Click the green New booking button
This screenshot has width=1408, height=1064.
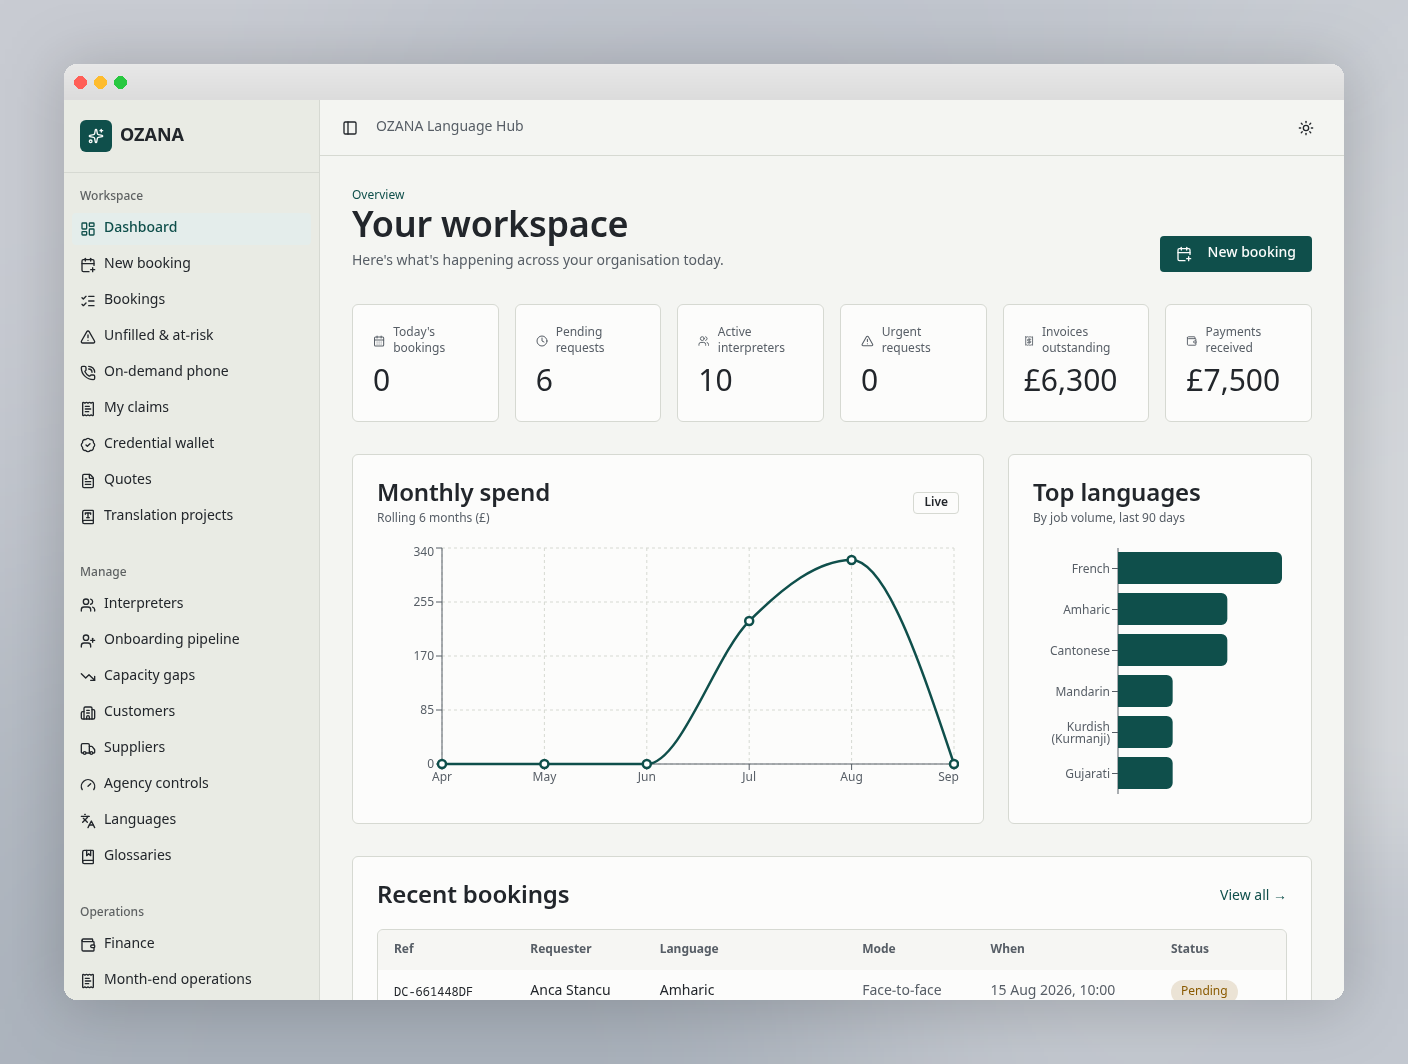pos(1236,254)
